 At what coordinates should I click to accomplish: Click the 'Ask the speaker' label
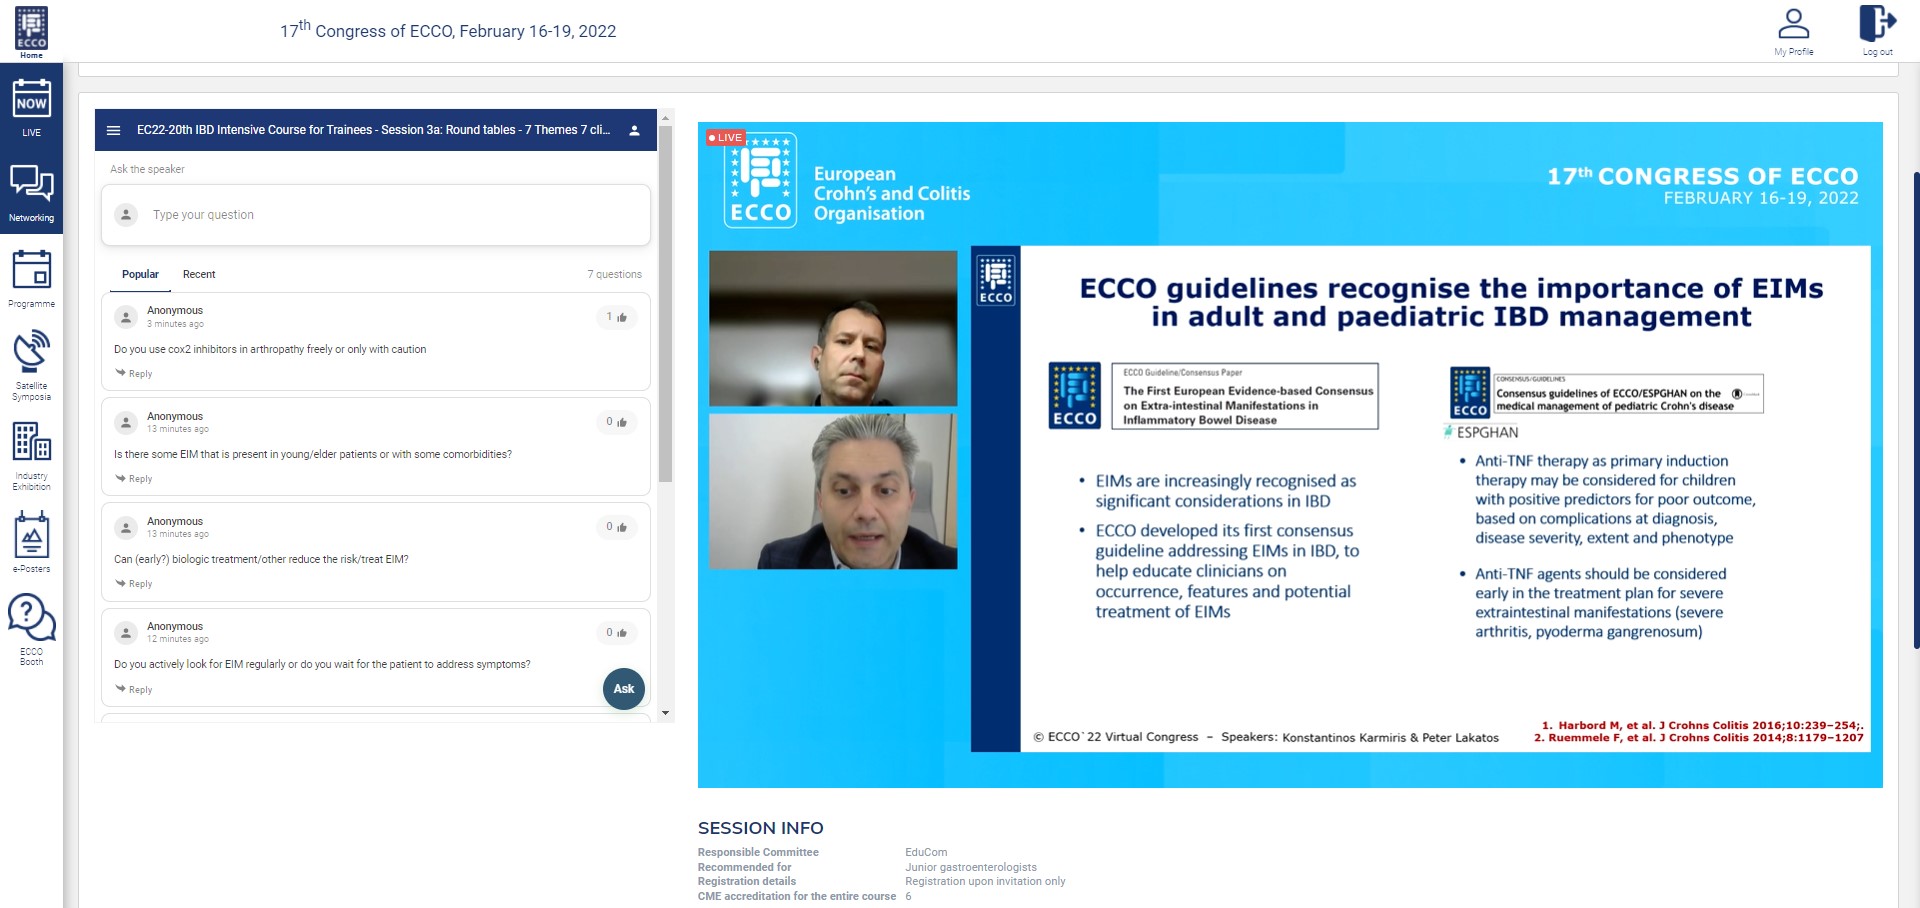tap(147, 169)
